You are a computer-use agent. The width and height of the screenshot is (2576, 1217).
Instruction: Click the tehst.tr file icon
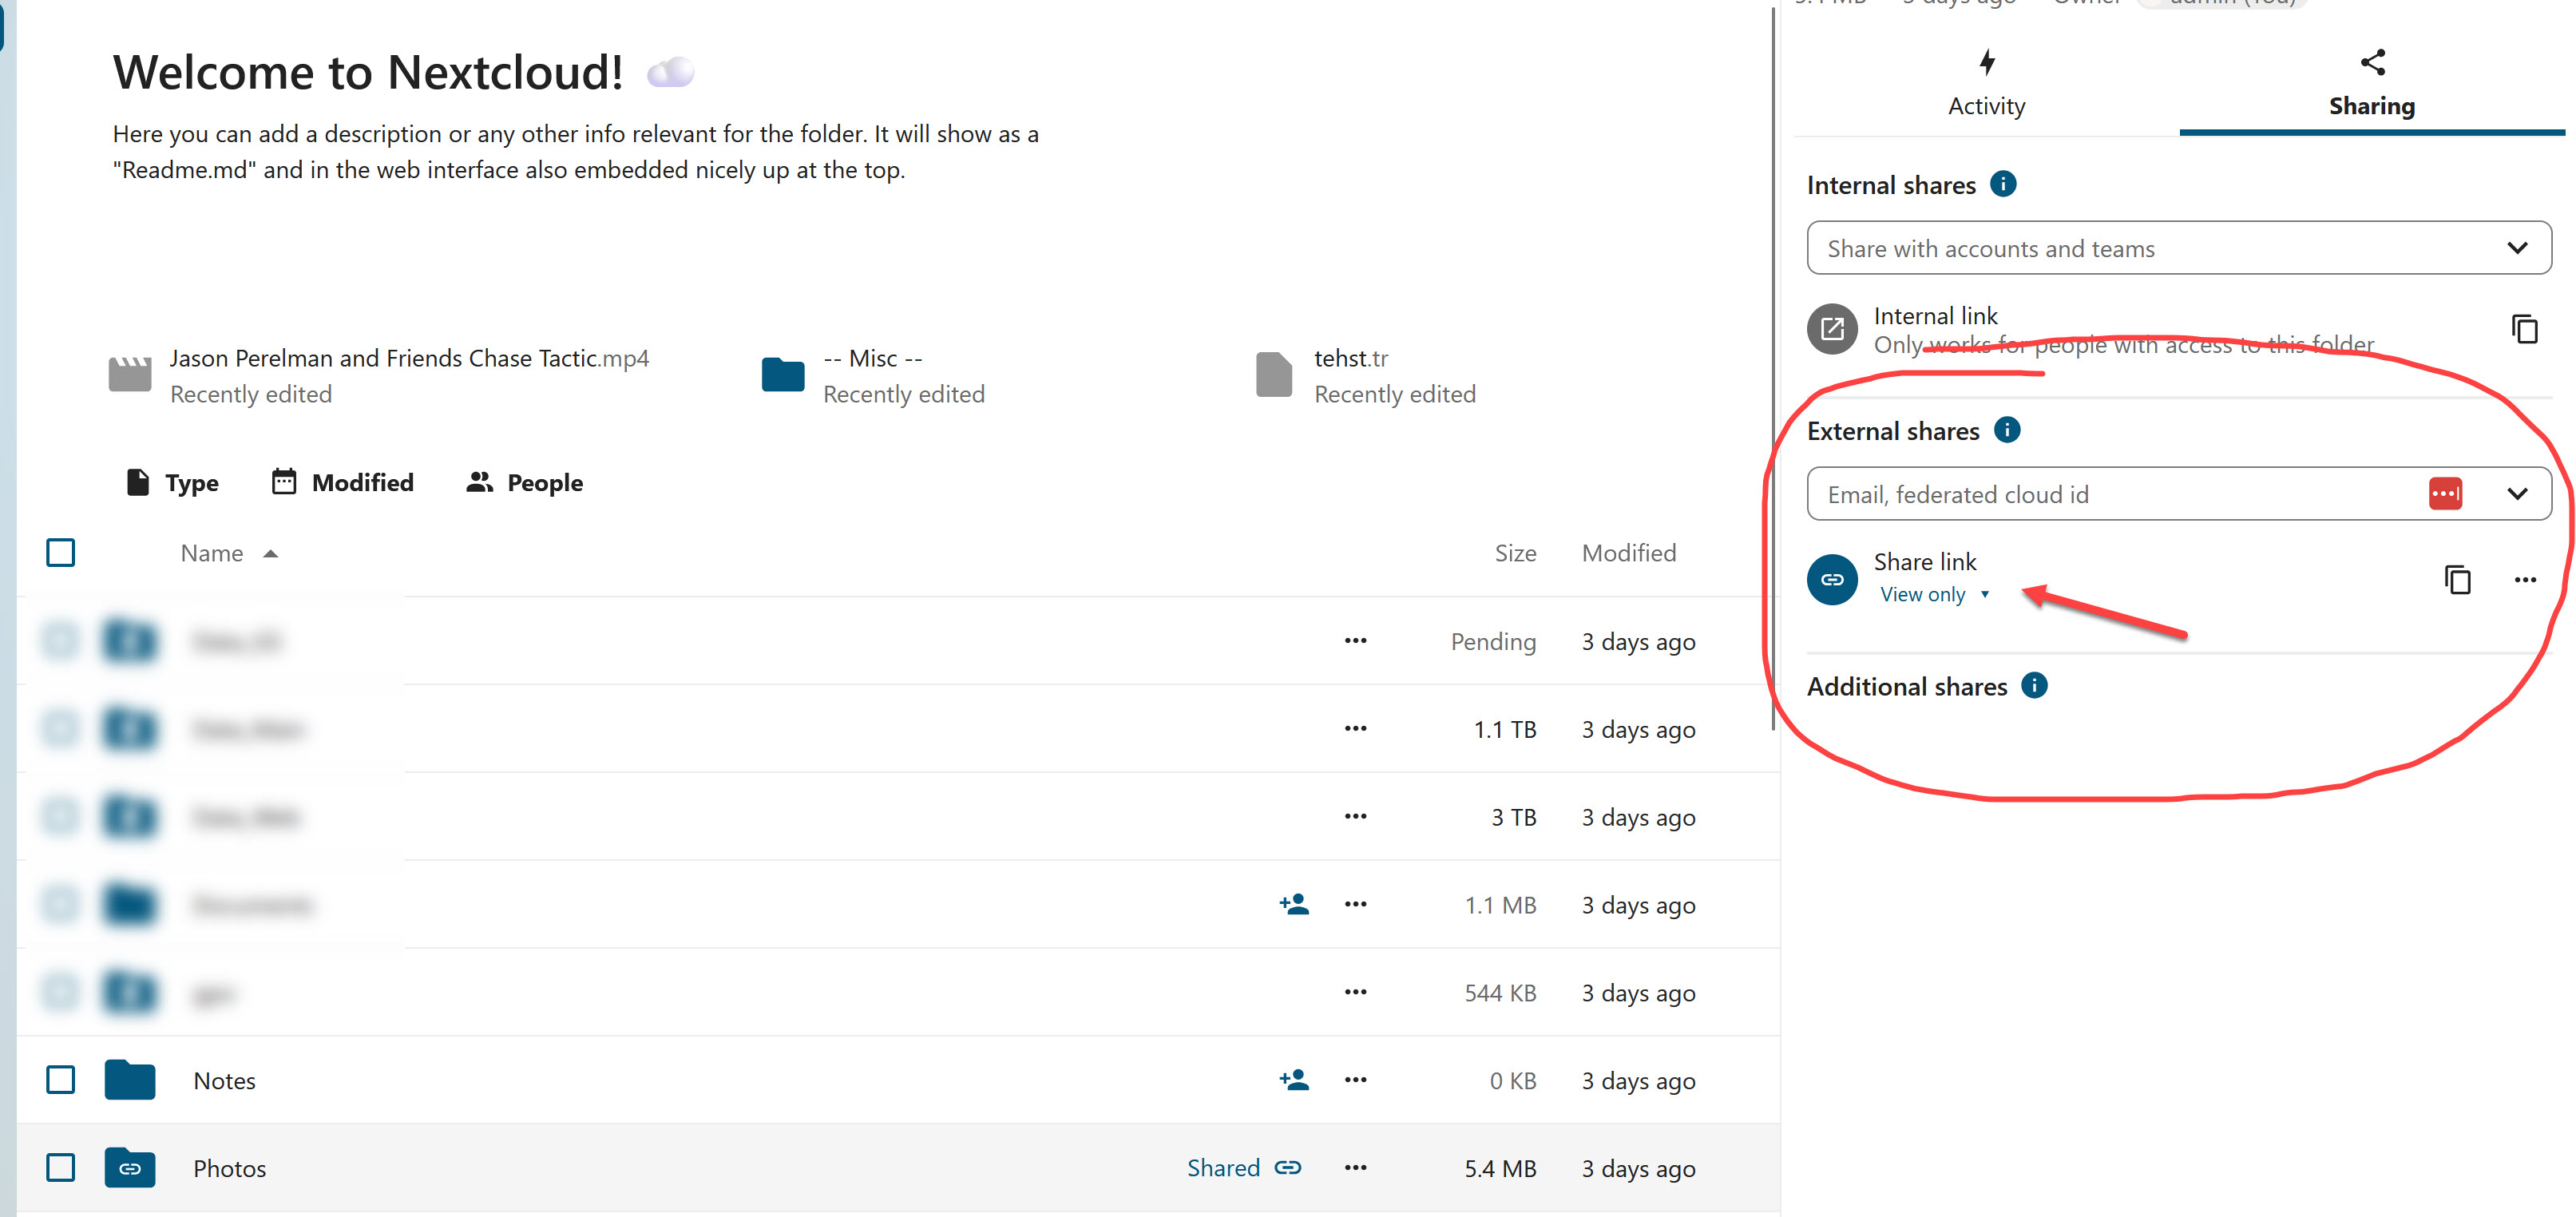click(x=1273, y=375)
